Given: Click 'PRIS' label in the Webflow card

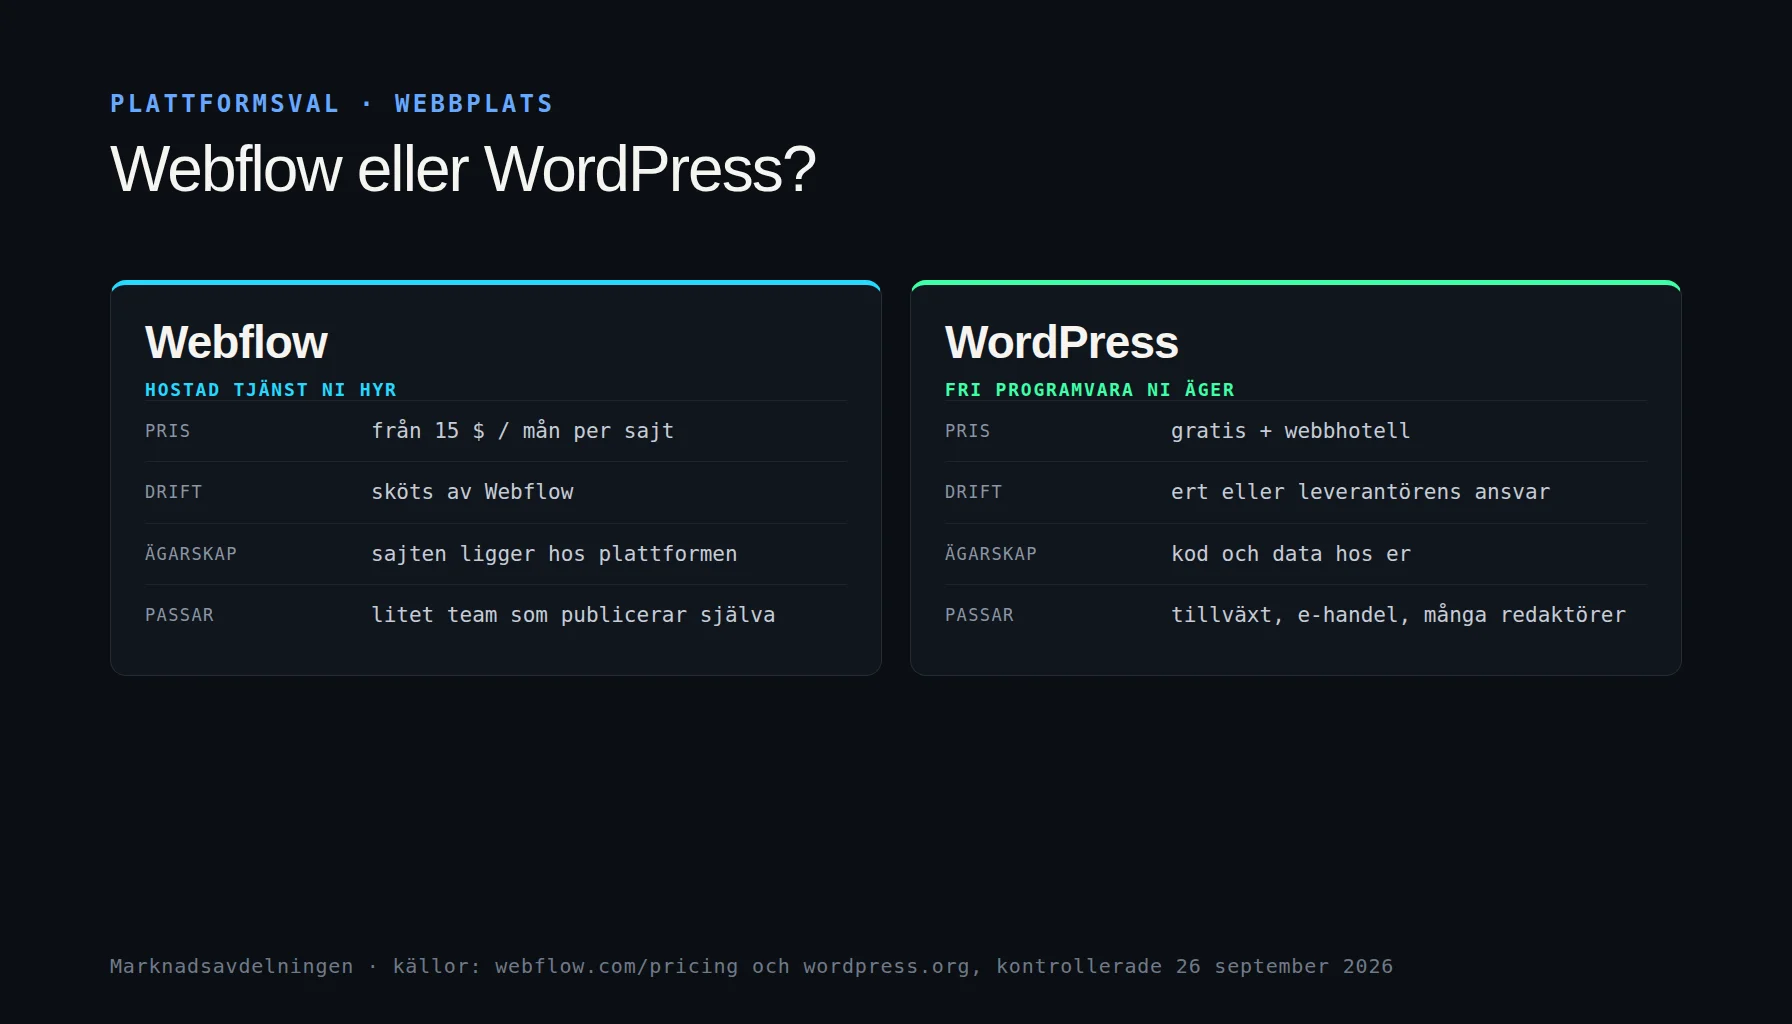Looking at the screenshot, I should 168,431.
